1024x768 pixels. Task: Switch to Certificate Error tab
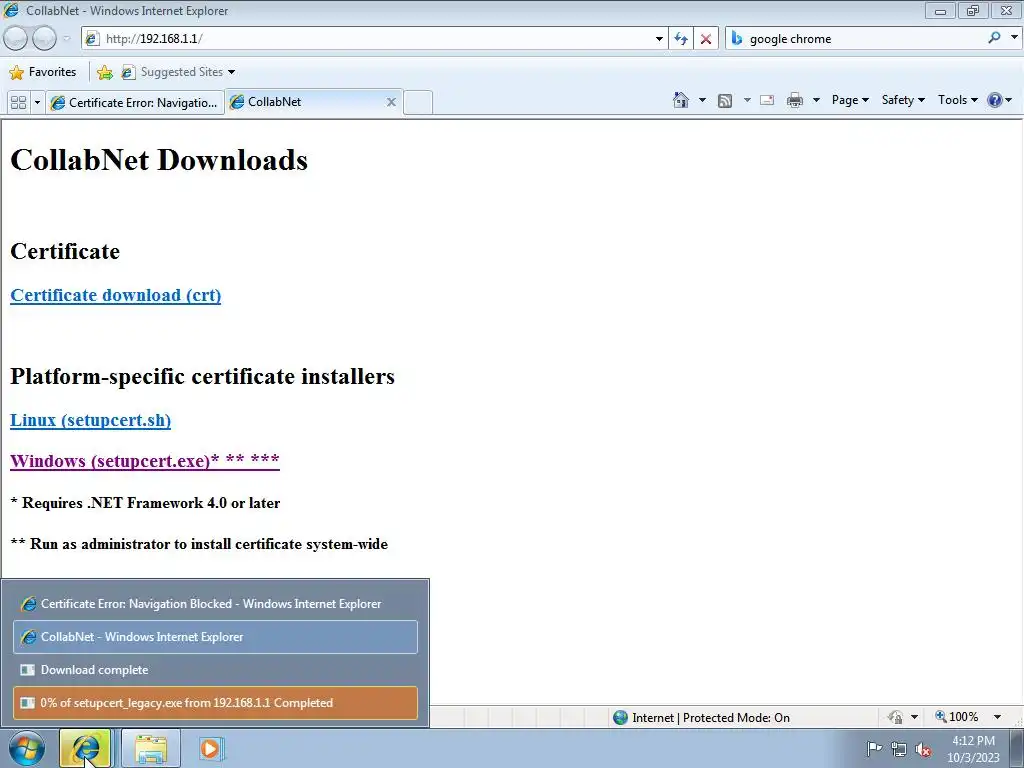point(135,103)
